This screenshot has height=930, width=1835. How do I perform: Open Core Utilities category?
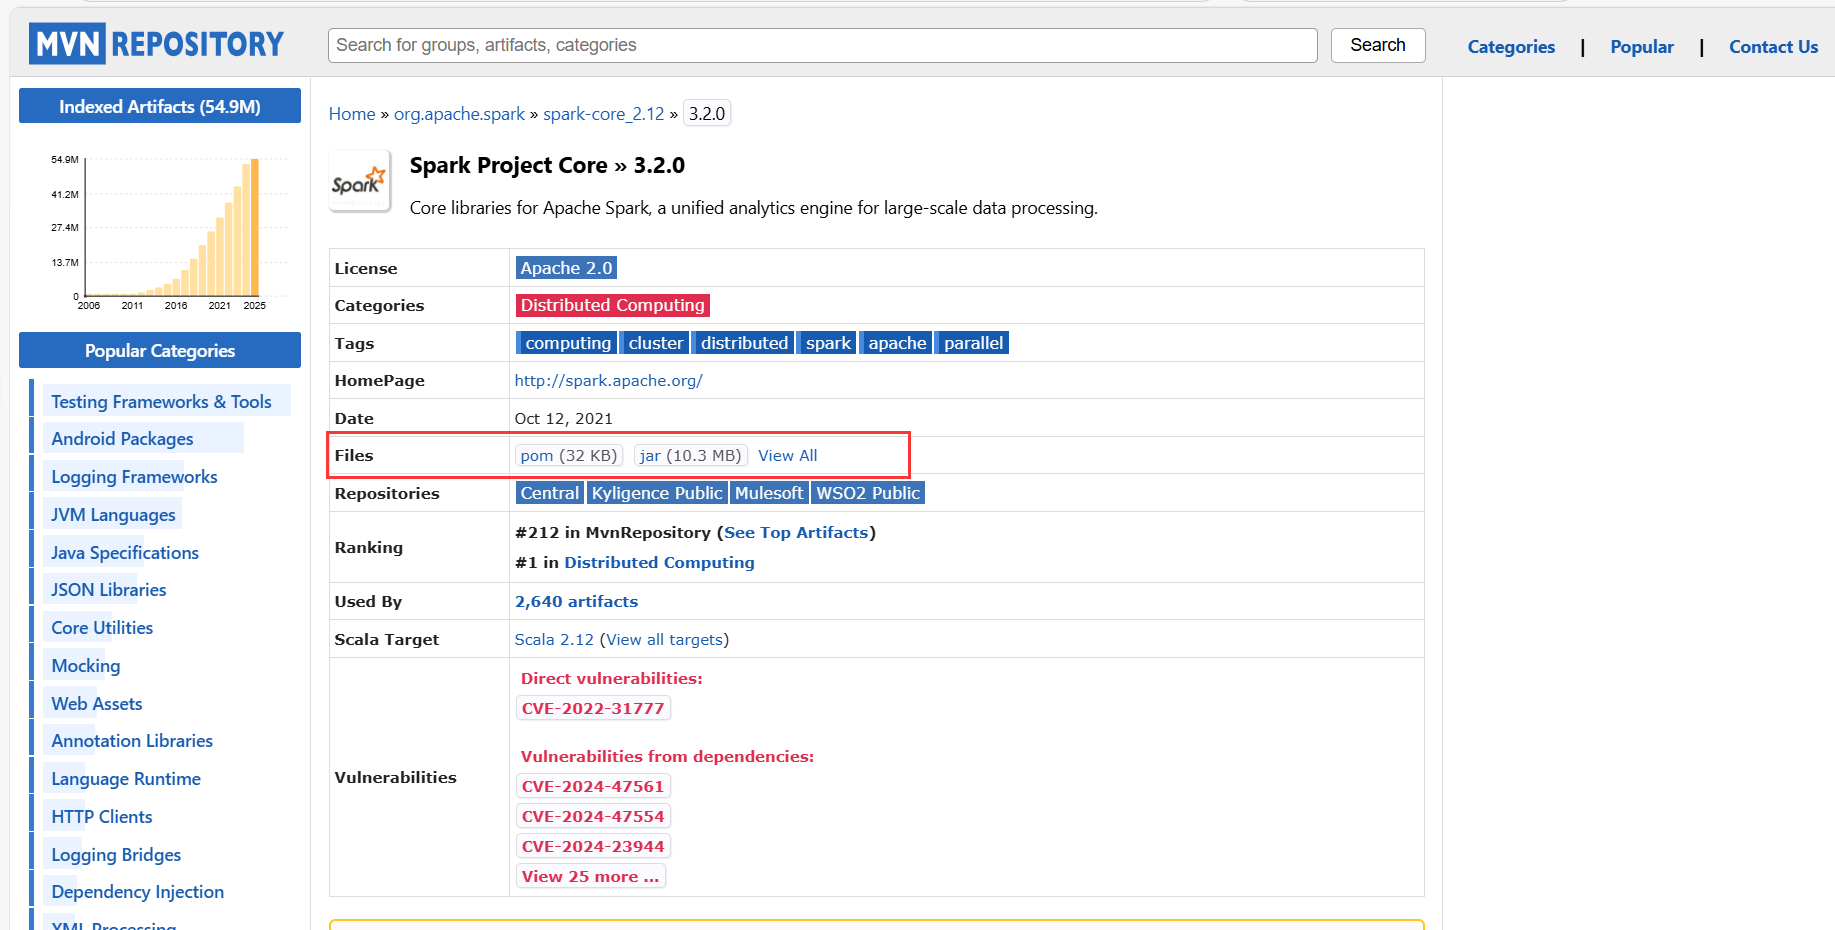click(x=102, y=628)
